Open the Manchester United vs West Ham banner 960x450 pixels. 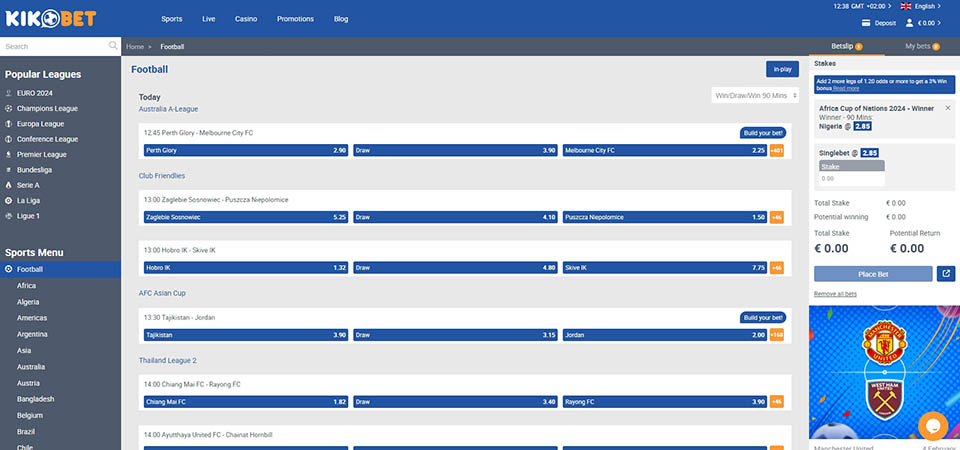(x=884, y=372)
